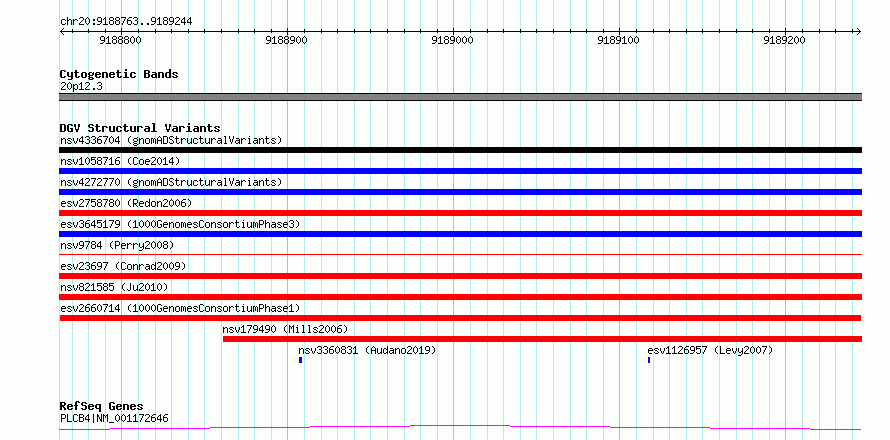Click ruler position 9189100
Image resolution: width=890 pixels, height=440 pixels.
pyautogui.click(x=619, y=40)
